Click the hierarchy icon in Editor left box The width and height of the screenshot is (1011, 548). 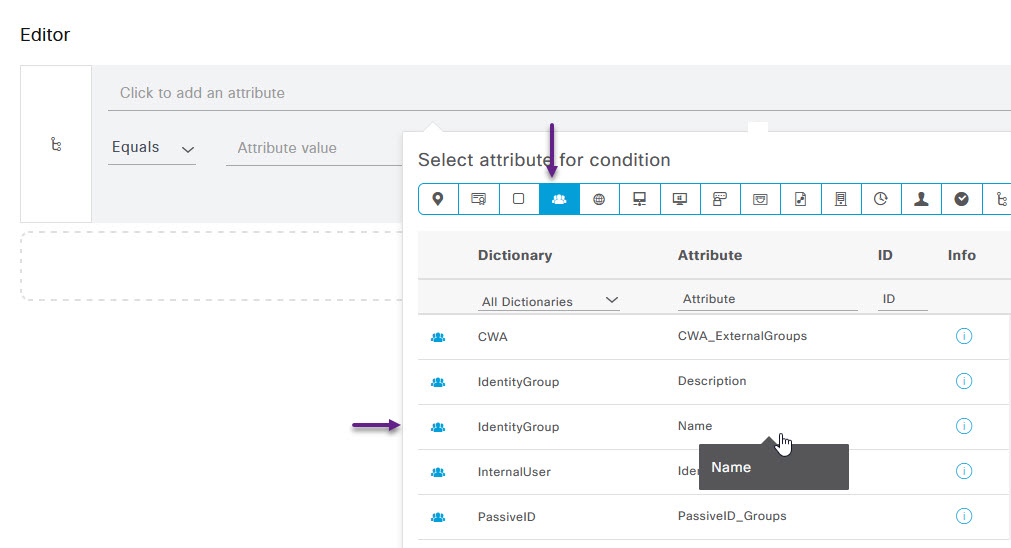(56, 144)
